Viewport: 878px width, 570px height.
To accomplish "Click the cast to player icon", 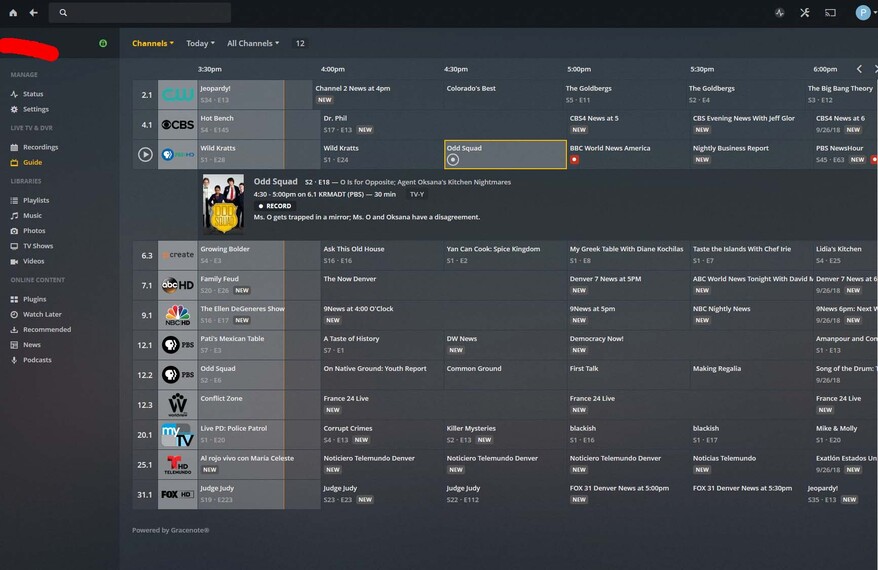I will tap(830, 12).
